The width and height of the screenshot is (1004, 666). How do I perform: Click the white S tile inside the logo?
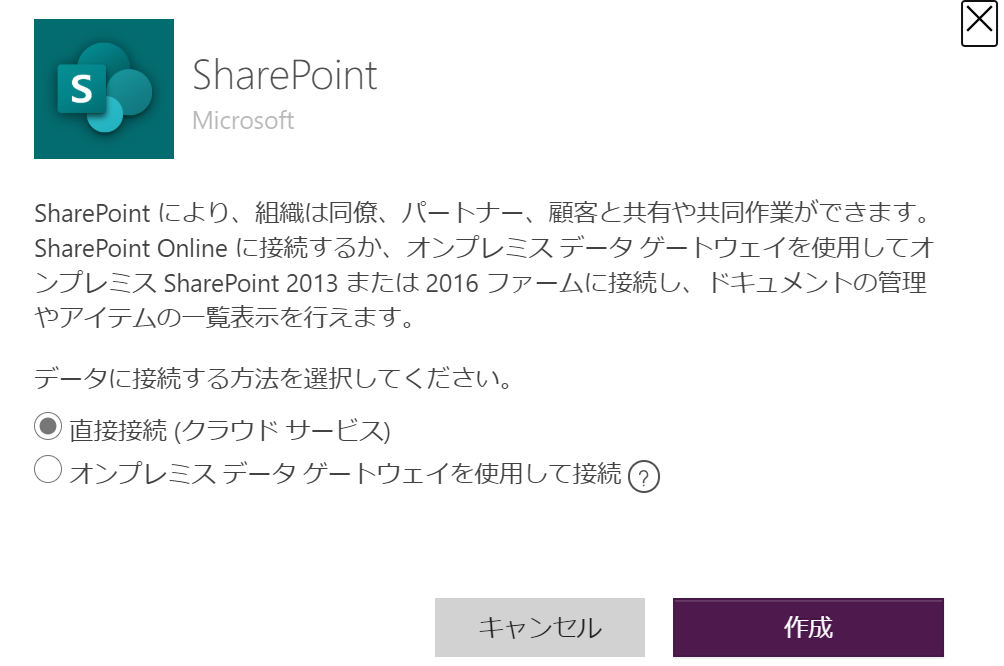pyautogui.click(x=81, y=88)
